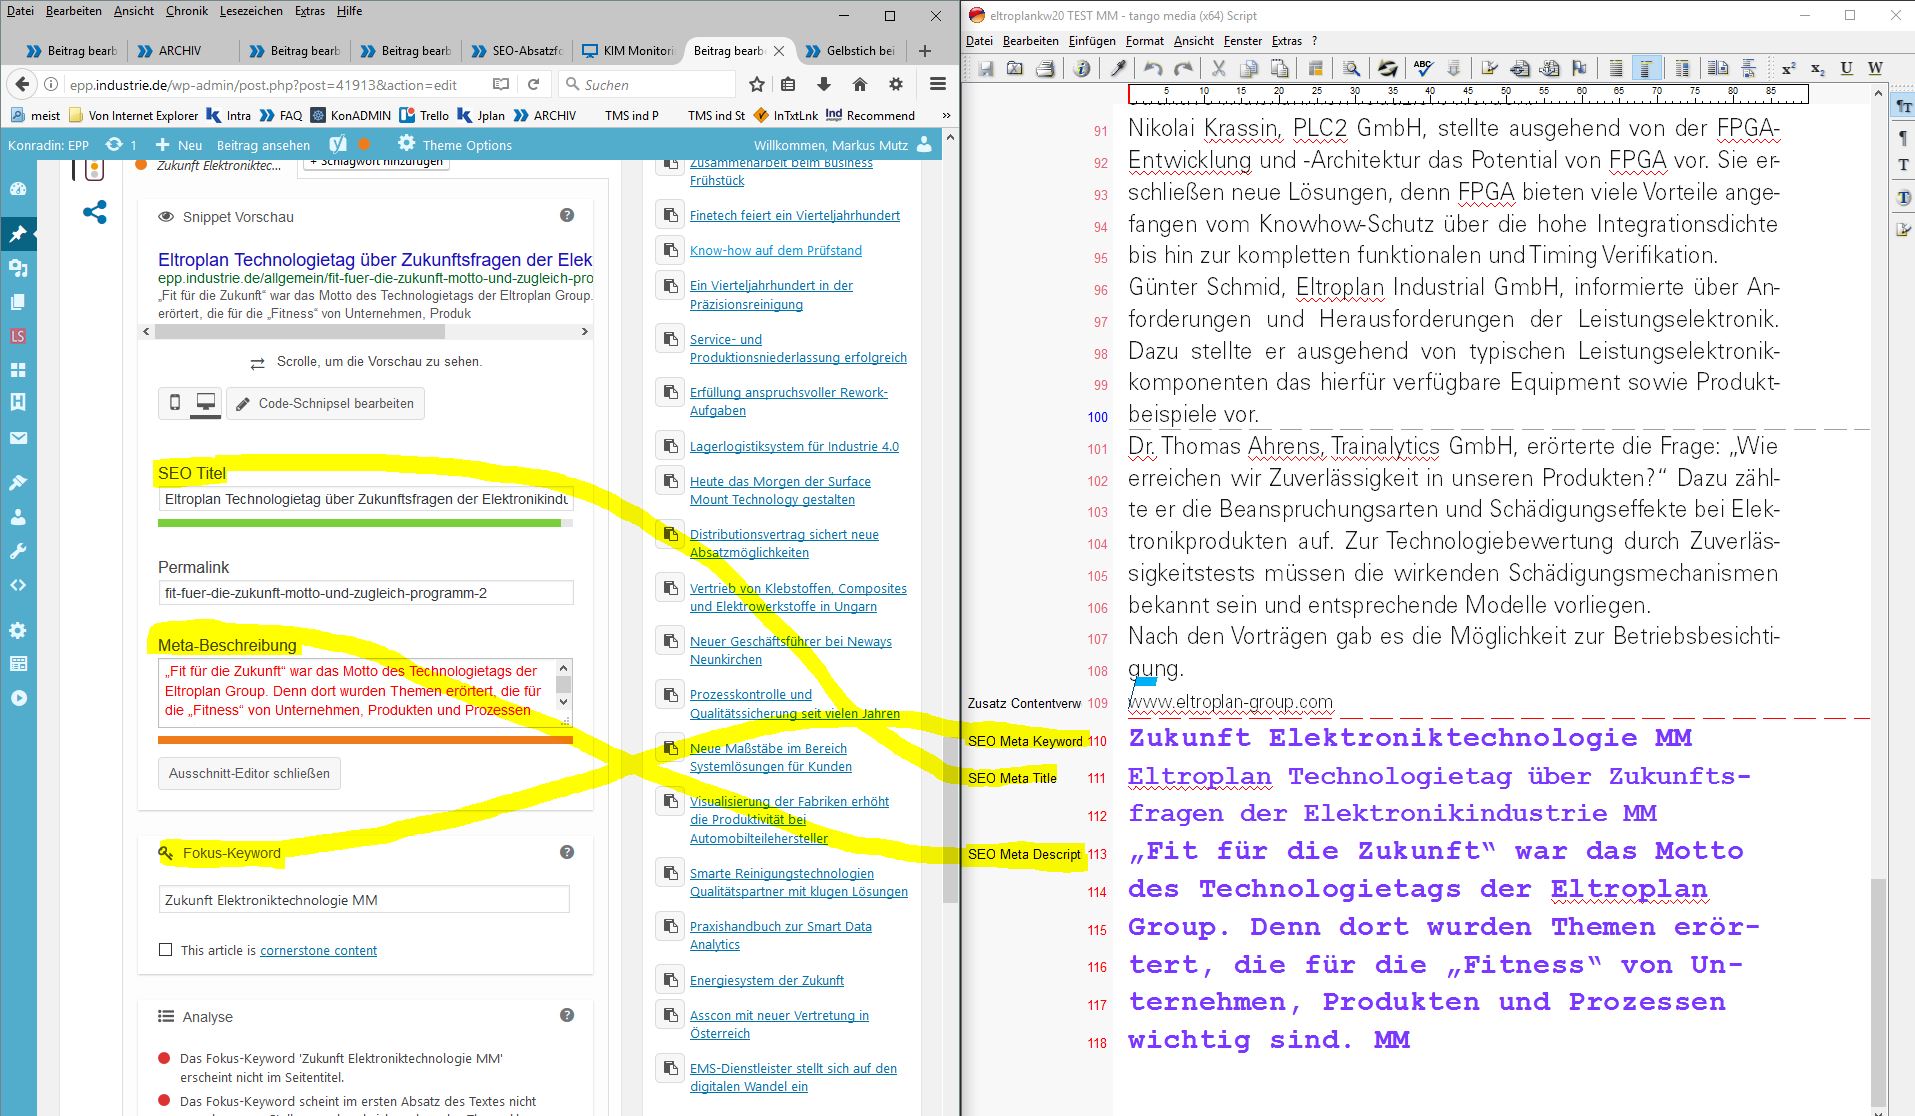Image resolution: width=1915 pixels, height=1116 pixels.
Task: Click the spell check ABC icon
Action: point(1422,68)
